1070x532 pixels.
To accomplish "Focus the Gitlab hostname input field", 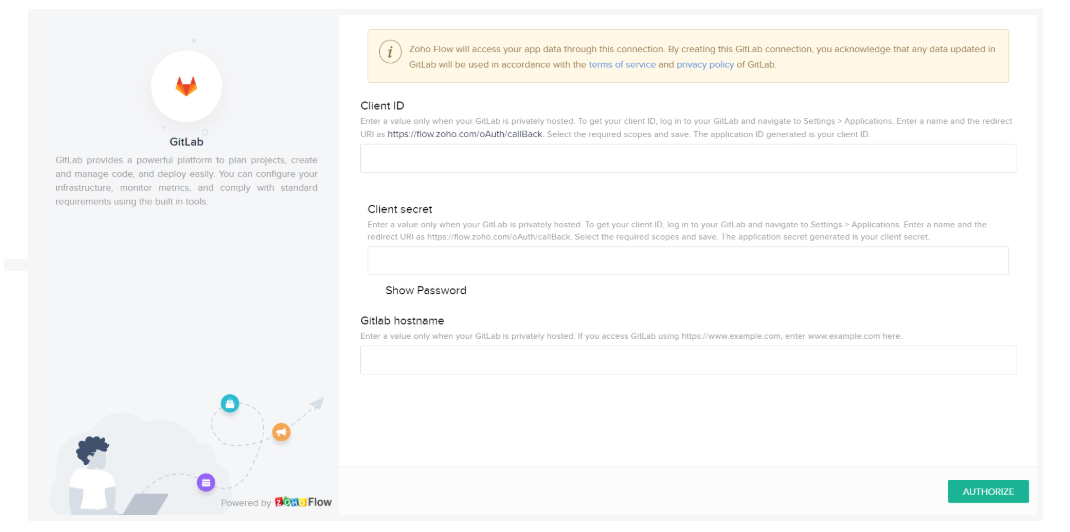I will [688, 360].
